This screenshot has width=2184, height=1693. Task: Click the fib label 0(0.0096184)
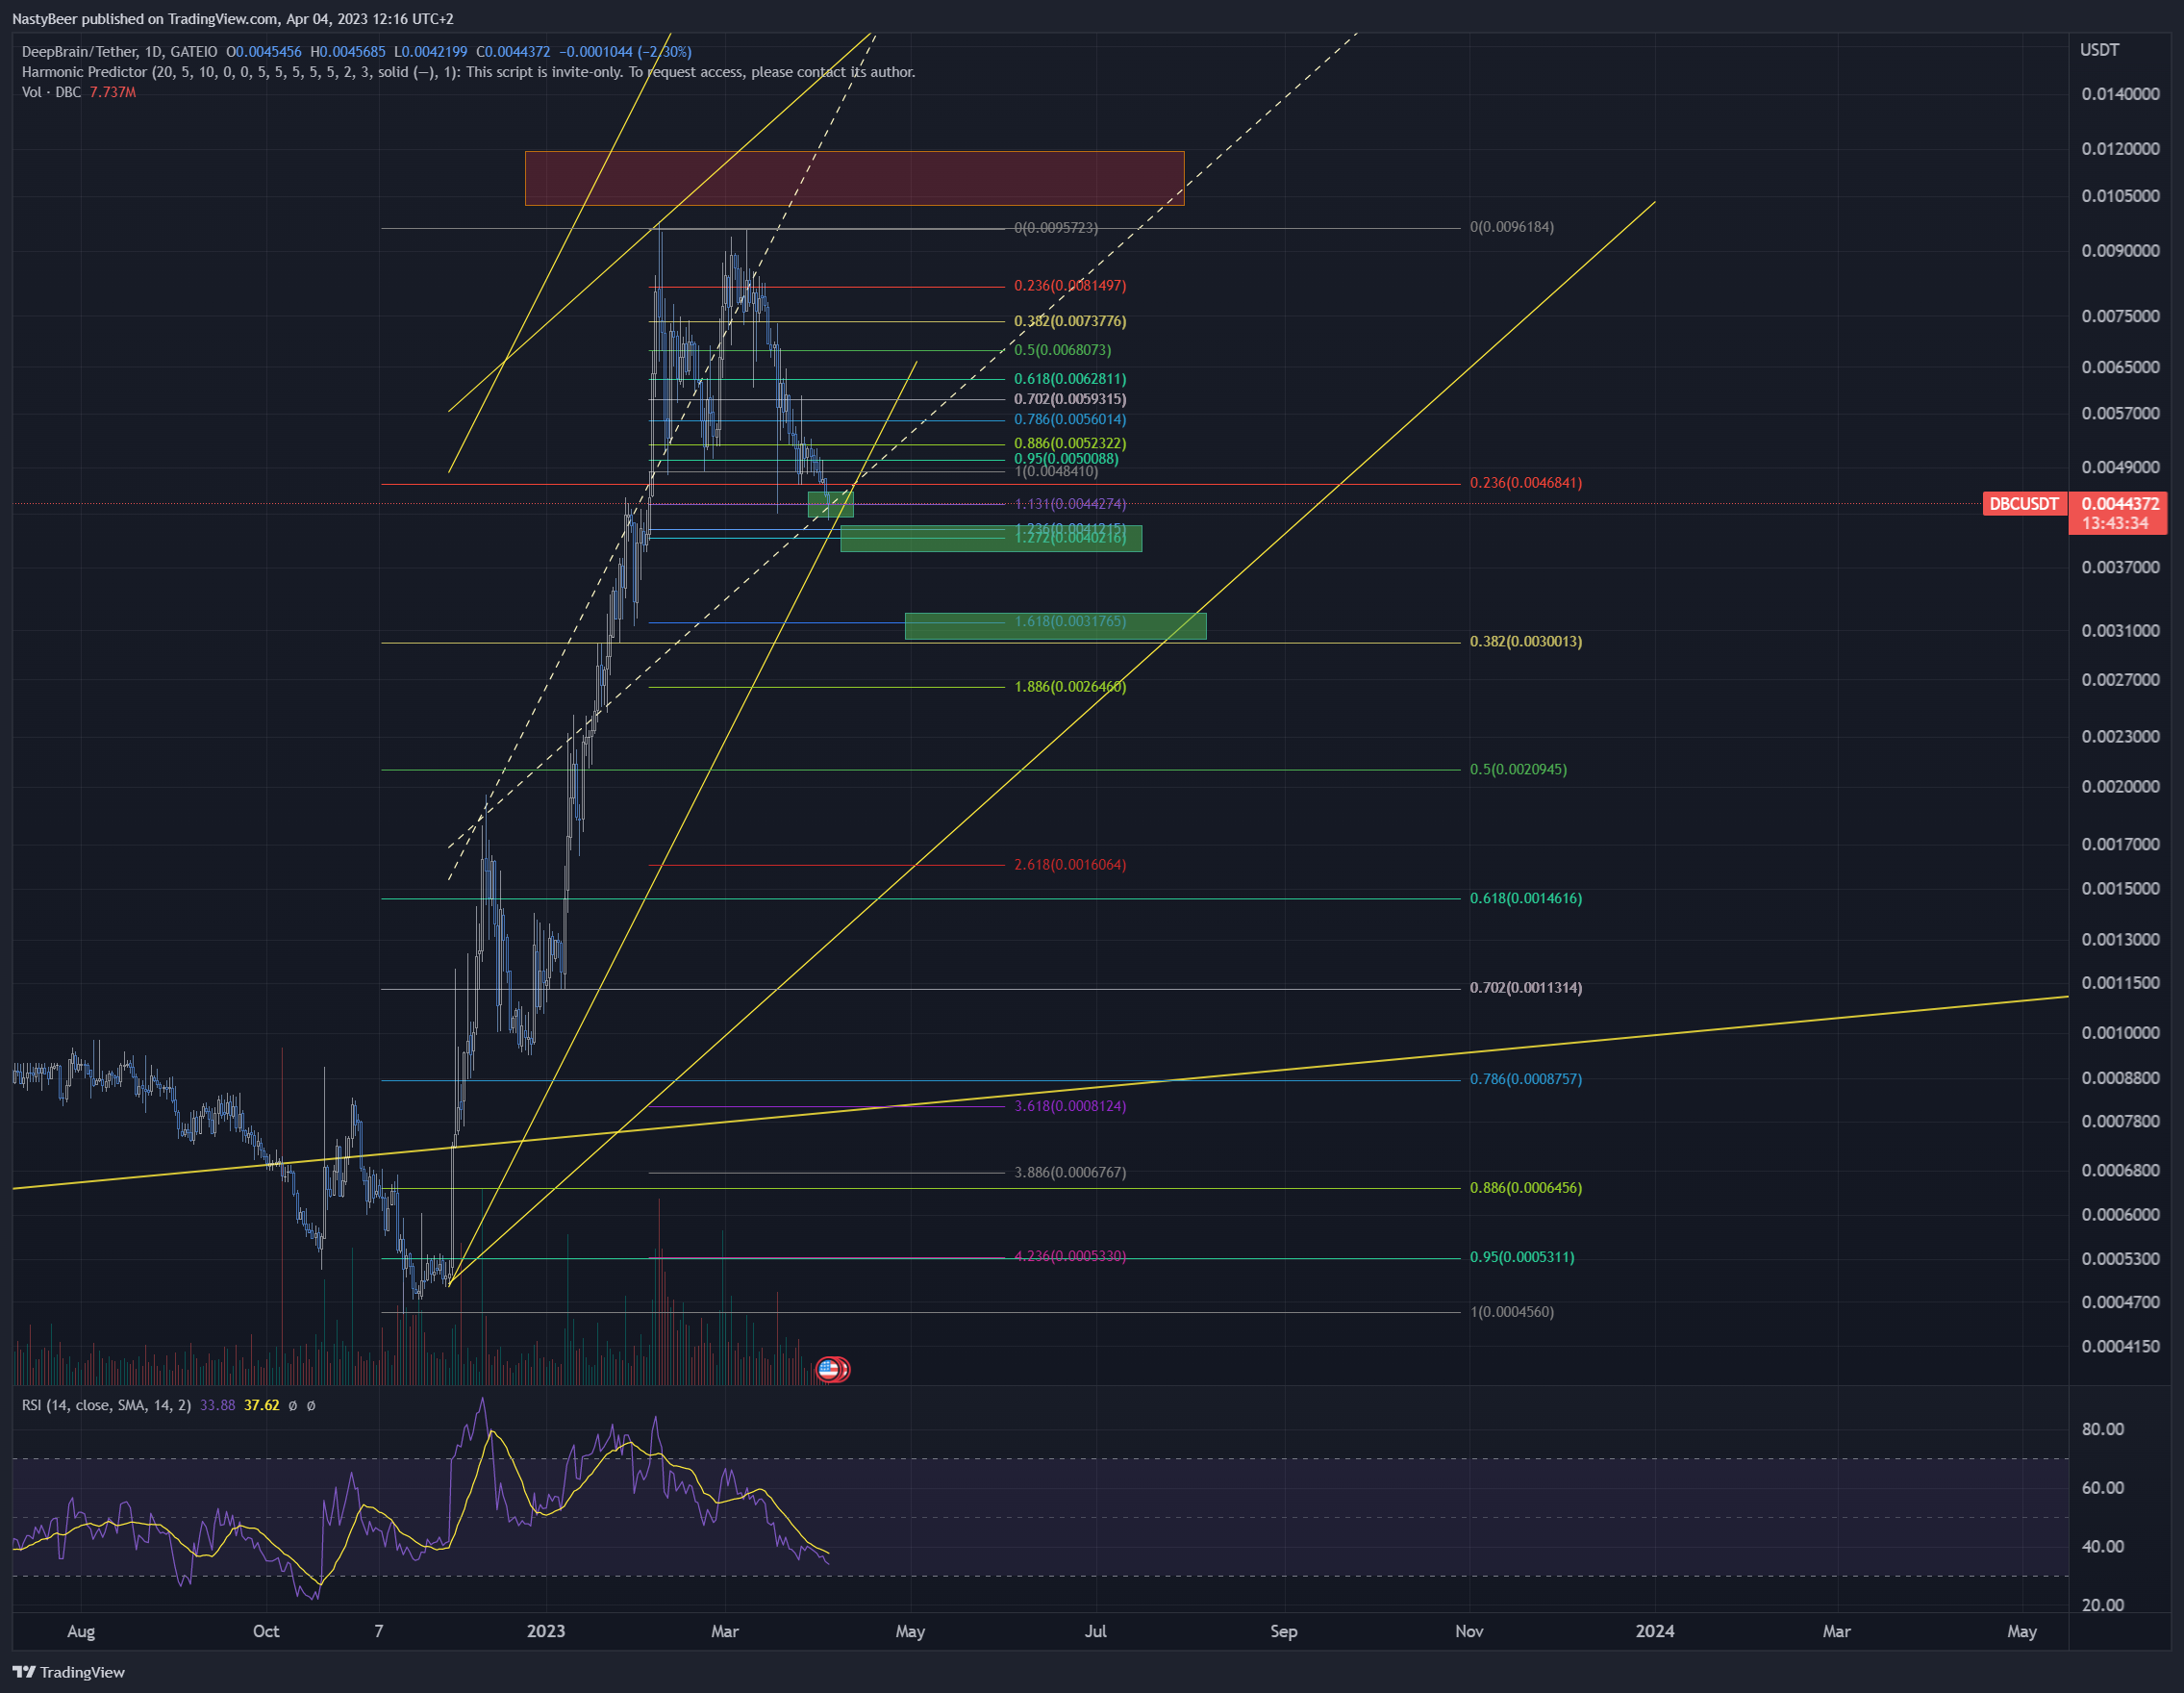pyautogui.click(x=1511, y=227)
